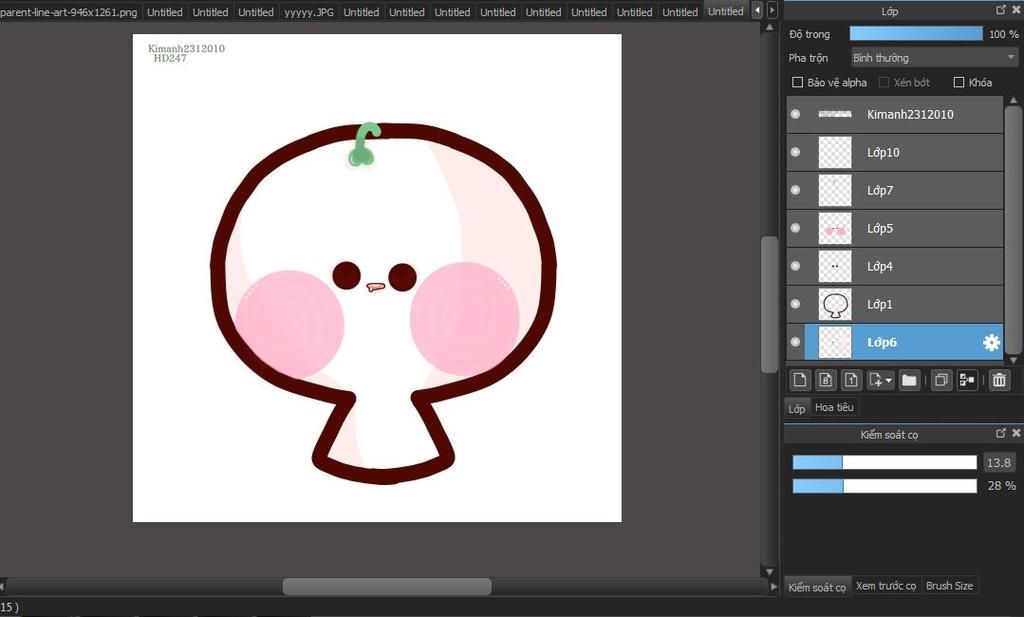The width and height of the screenshot is (1024, 617).
Task: Duplicate the selected layer
Action: [x=941, y=380]
